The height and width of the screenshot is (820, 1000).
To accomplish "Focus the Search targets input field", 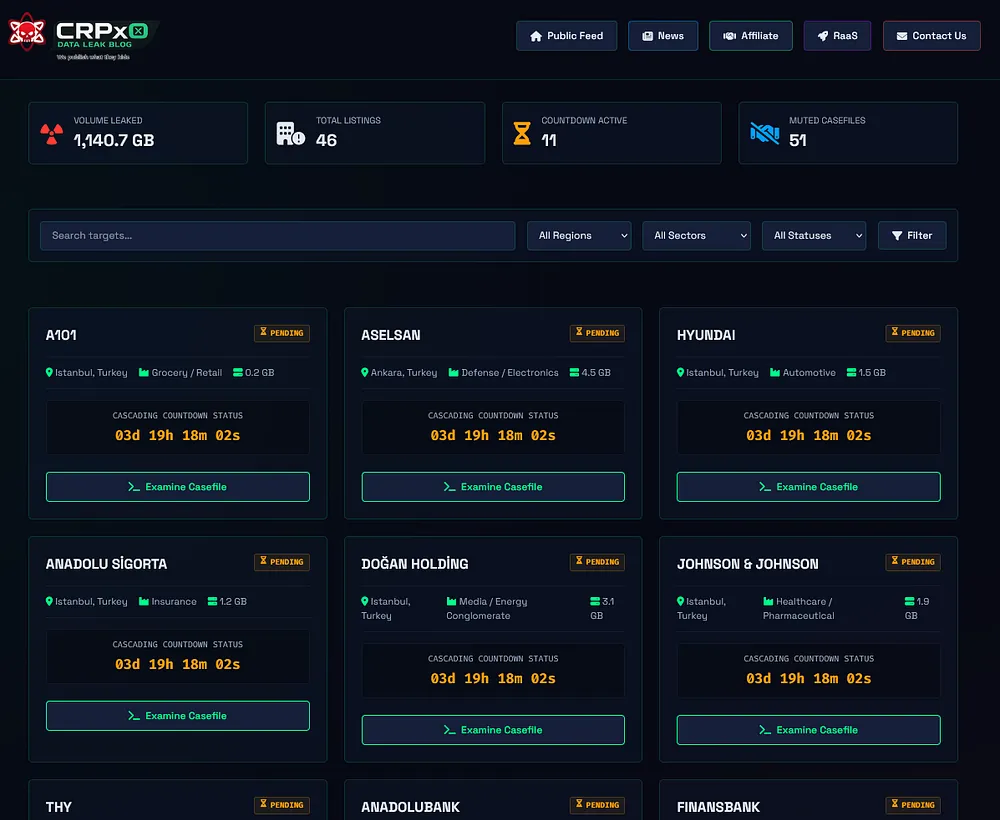I will pos(277,235).
